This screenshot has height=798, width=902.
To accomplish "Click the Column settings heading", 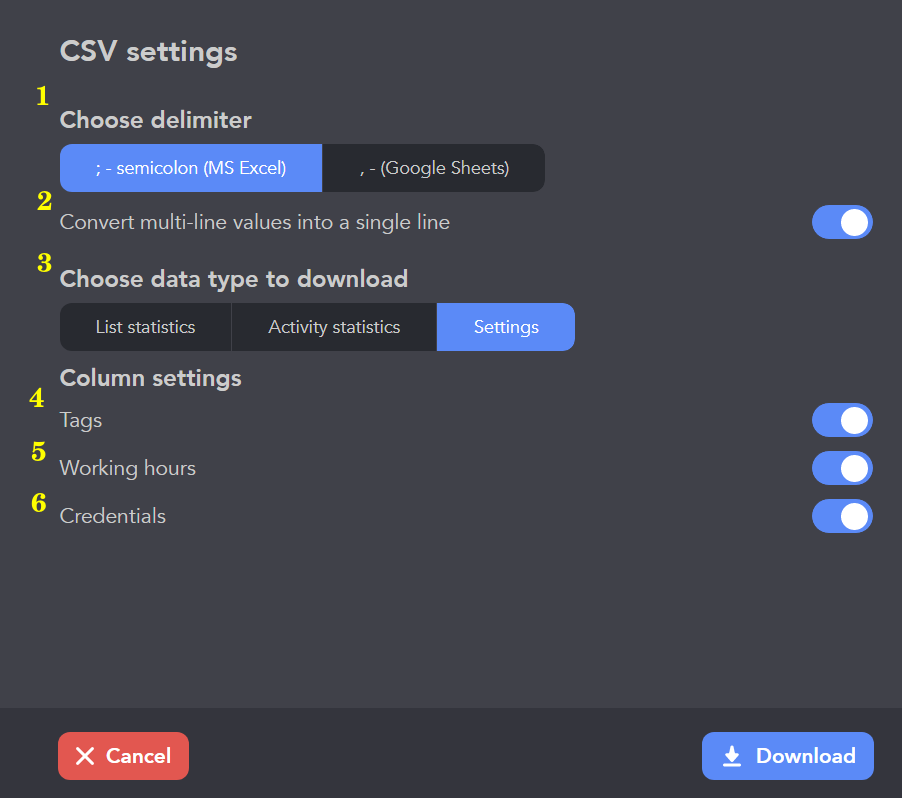I will 151,379.
